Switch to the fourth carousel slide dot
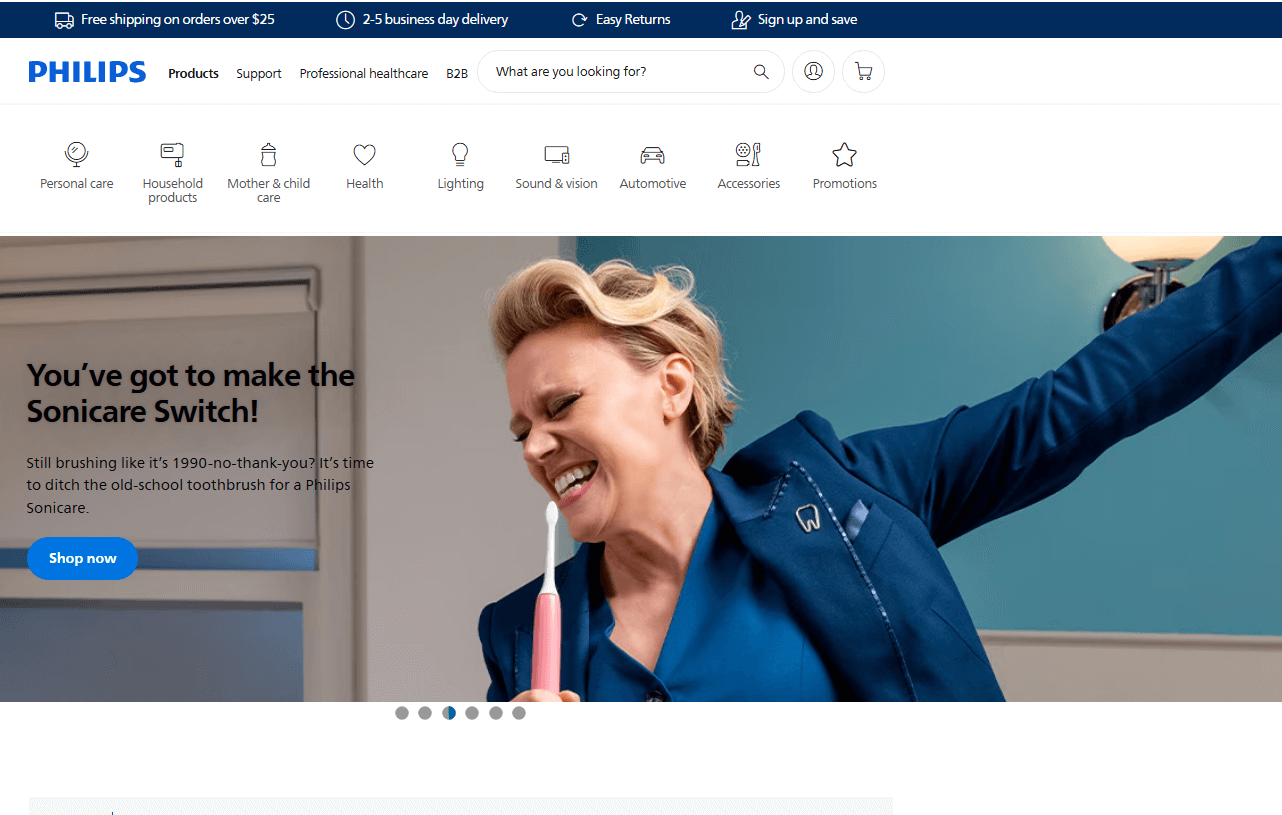The height and width of the screenshot is (815, 1282). pyautogui.click(x=472, y=713)
